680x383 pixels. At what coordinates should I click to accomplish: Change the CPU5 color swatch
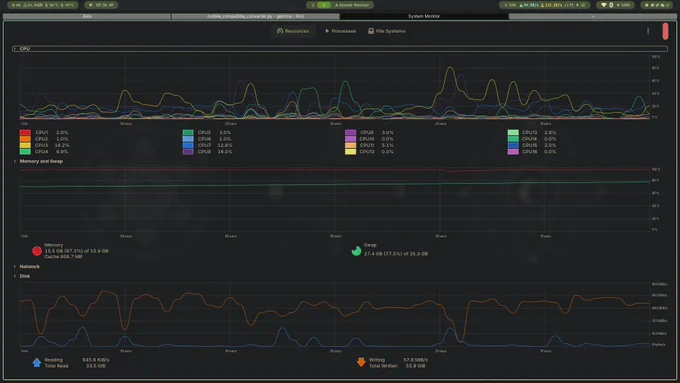pos(188,133)
